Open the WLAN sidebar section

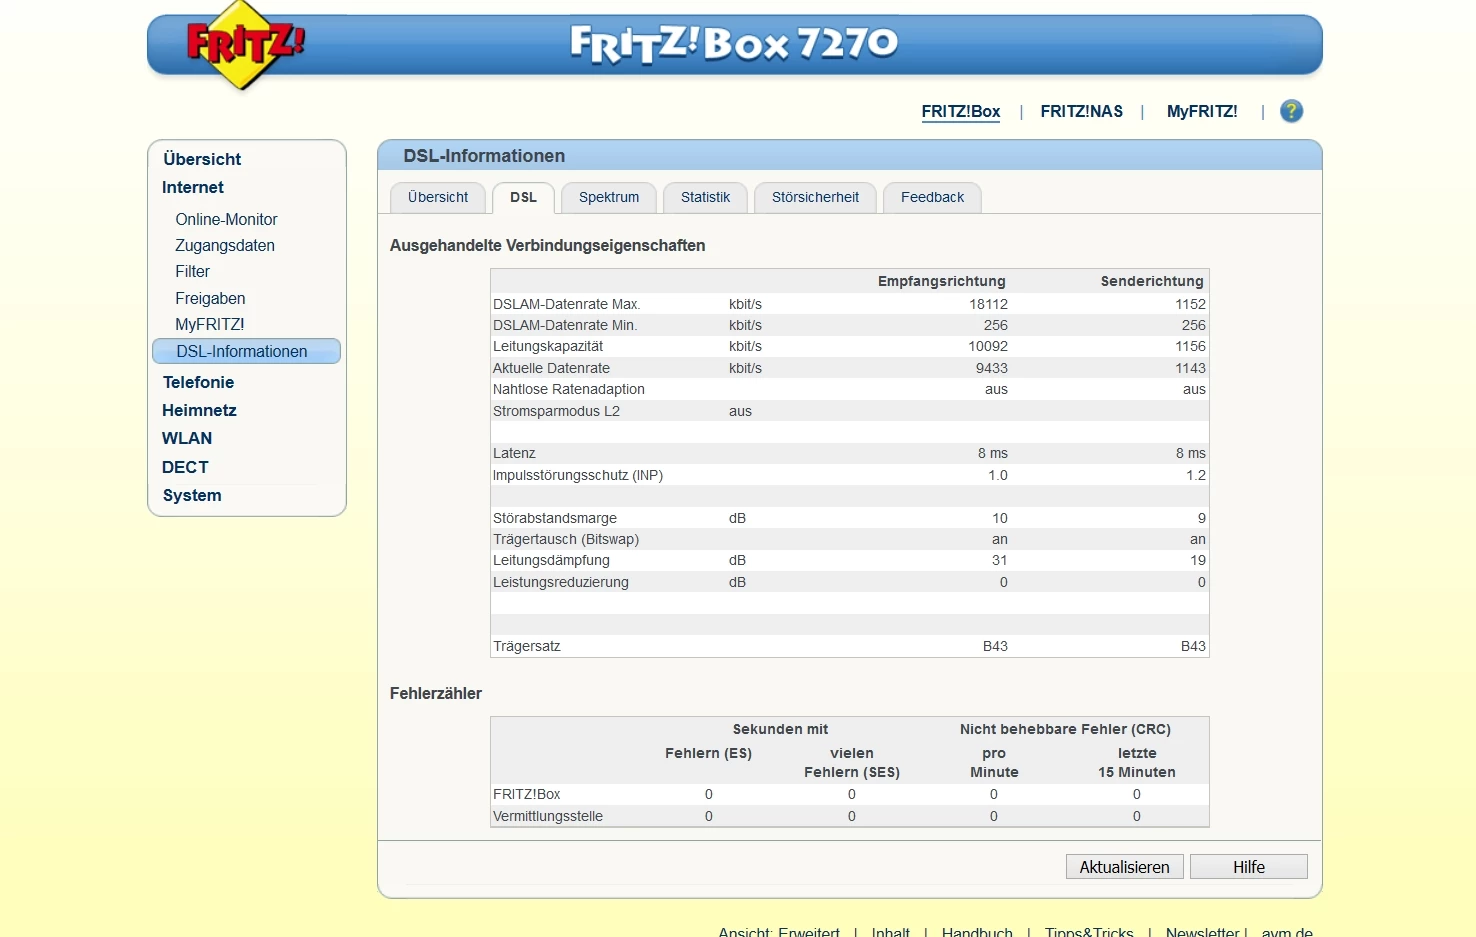pos(187,438)
